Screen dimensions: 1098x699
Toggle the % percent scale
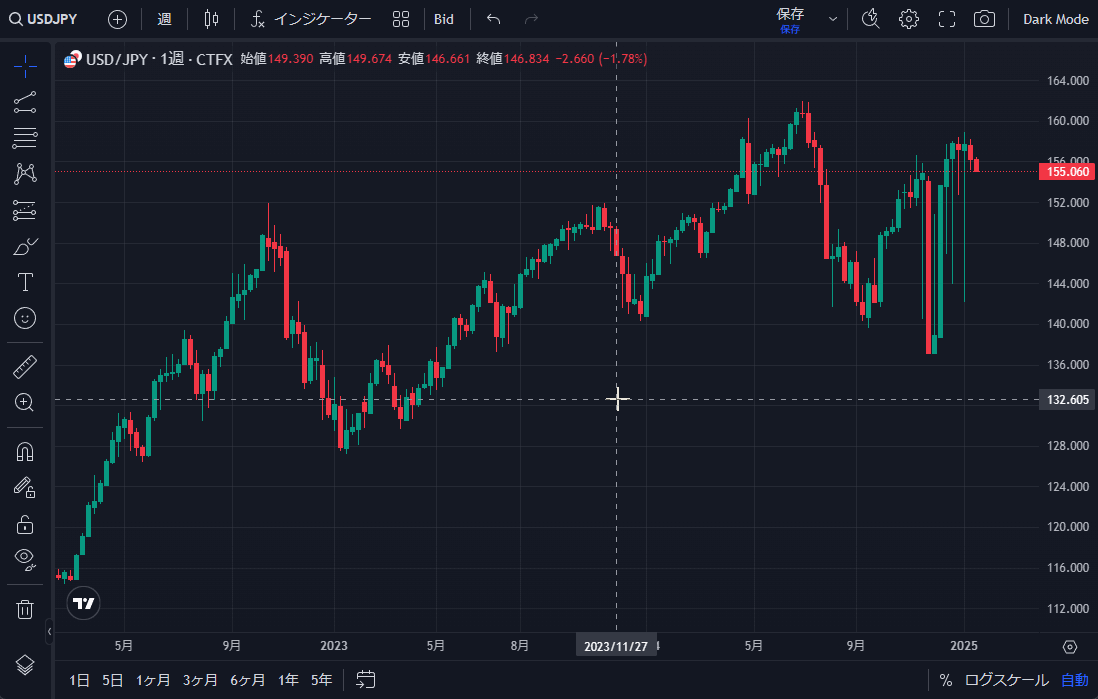(x=945, y=680)
